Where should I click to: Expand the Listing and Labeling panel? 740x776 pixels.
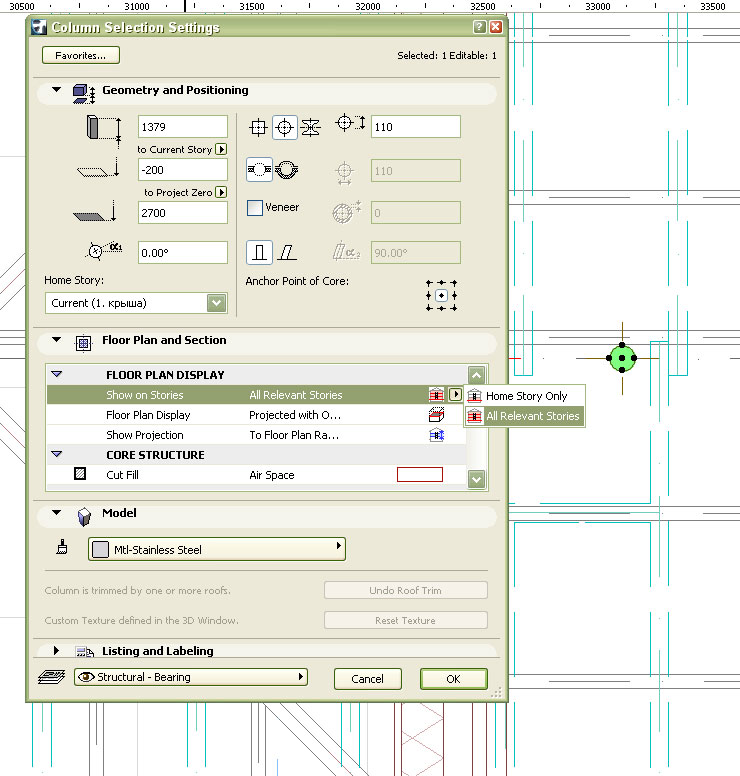(56, 650)
